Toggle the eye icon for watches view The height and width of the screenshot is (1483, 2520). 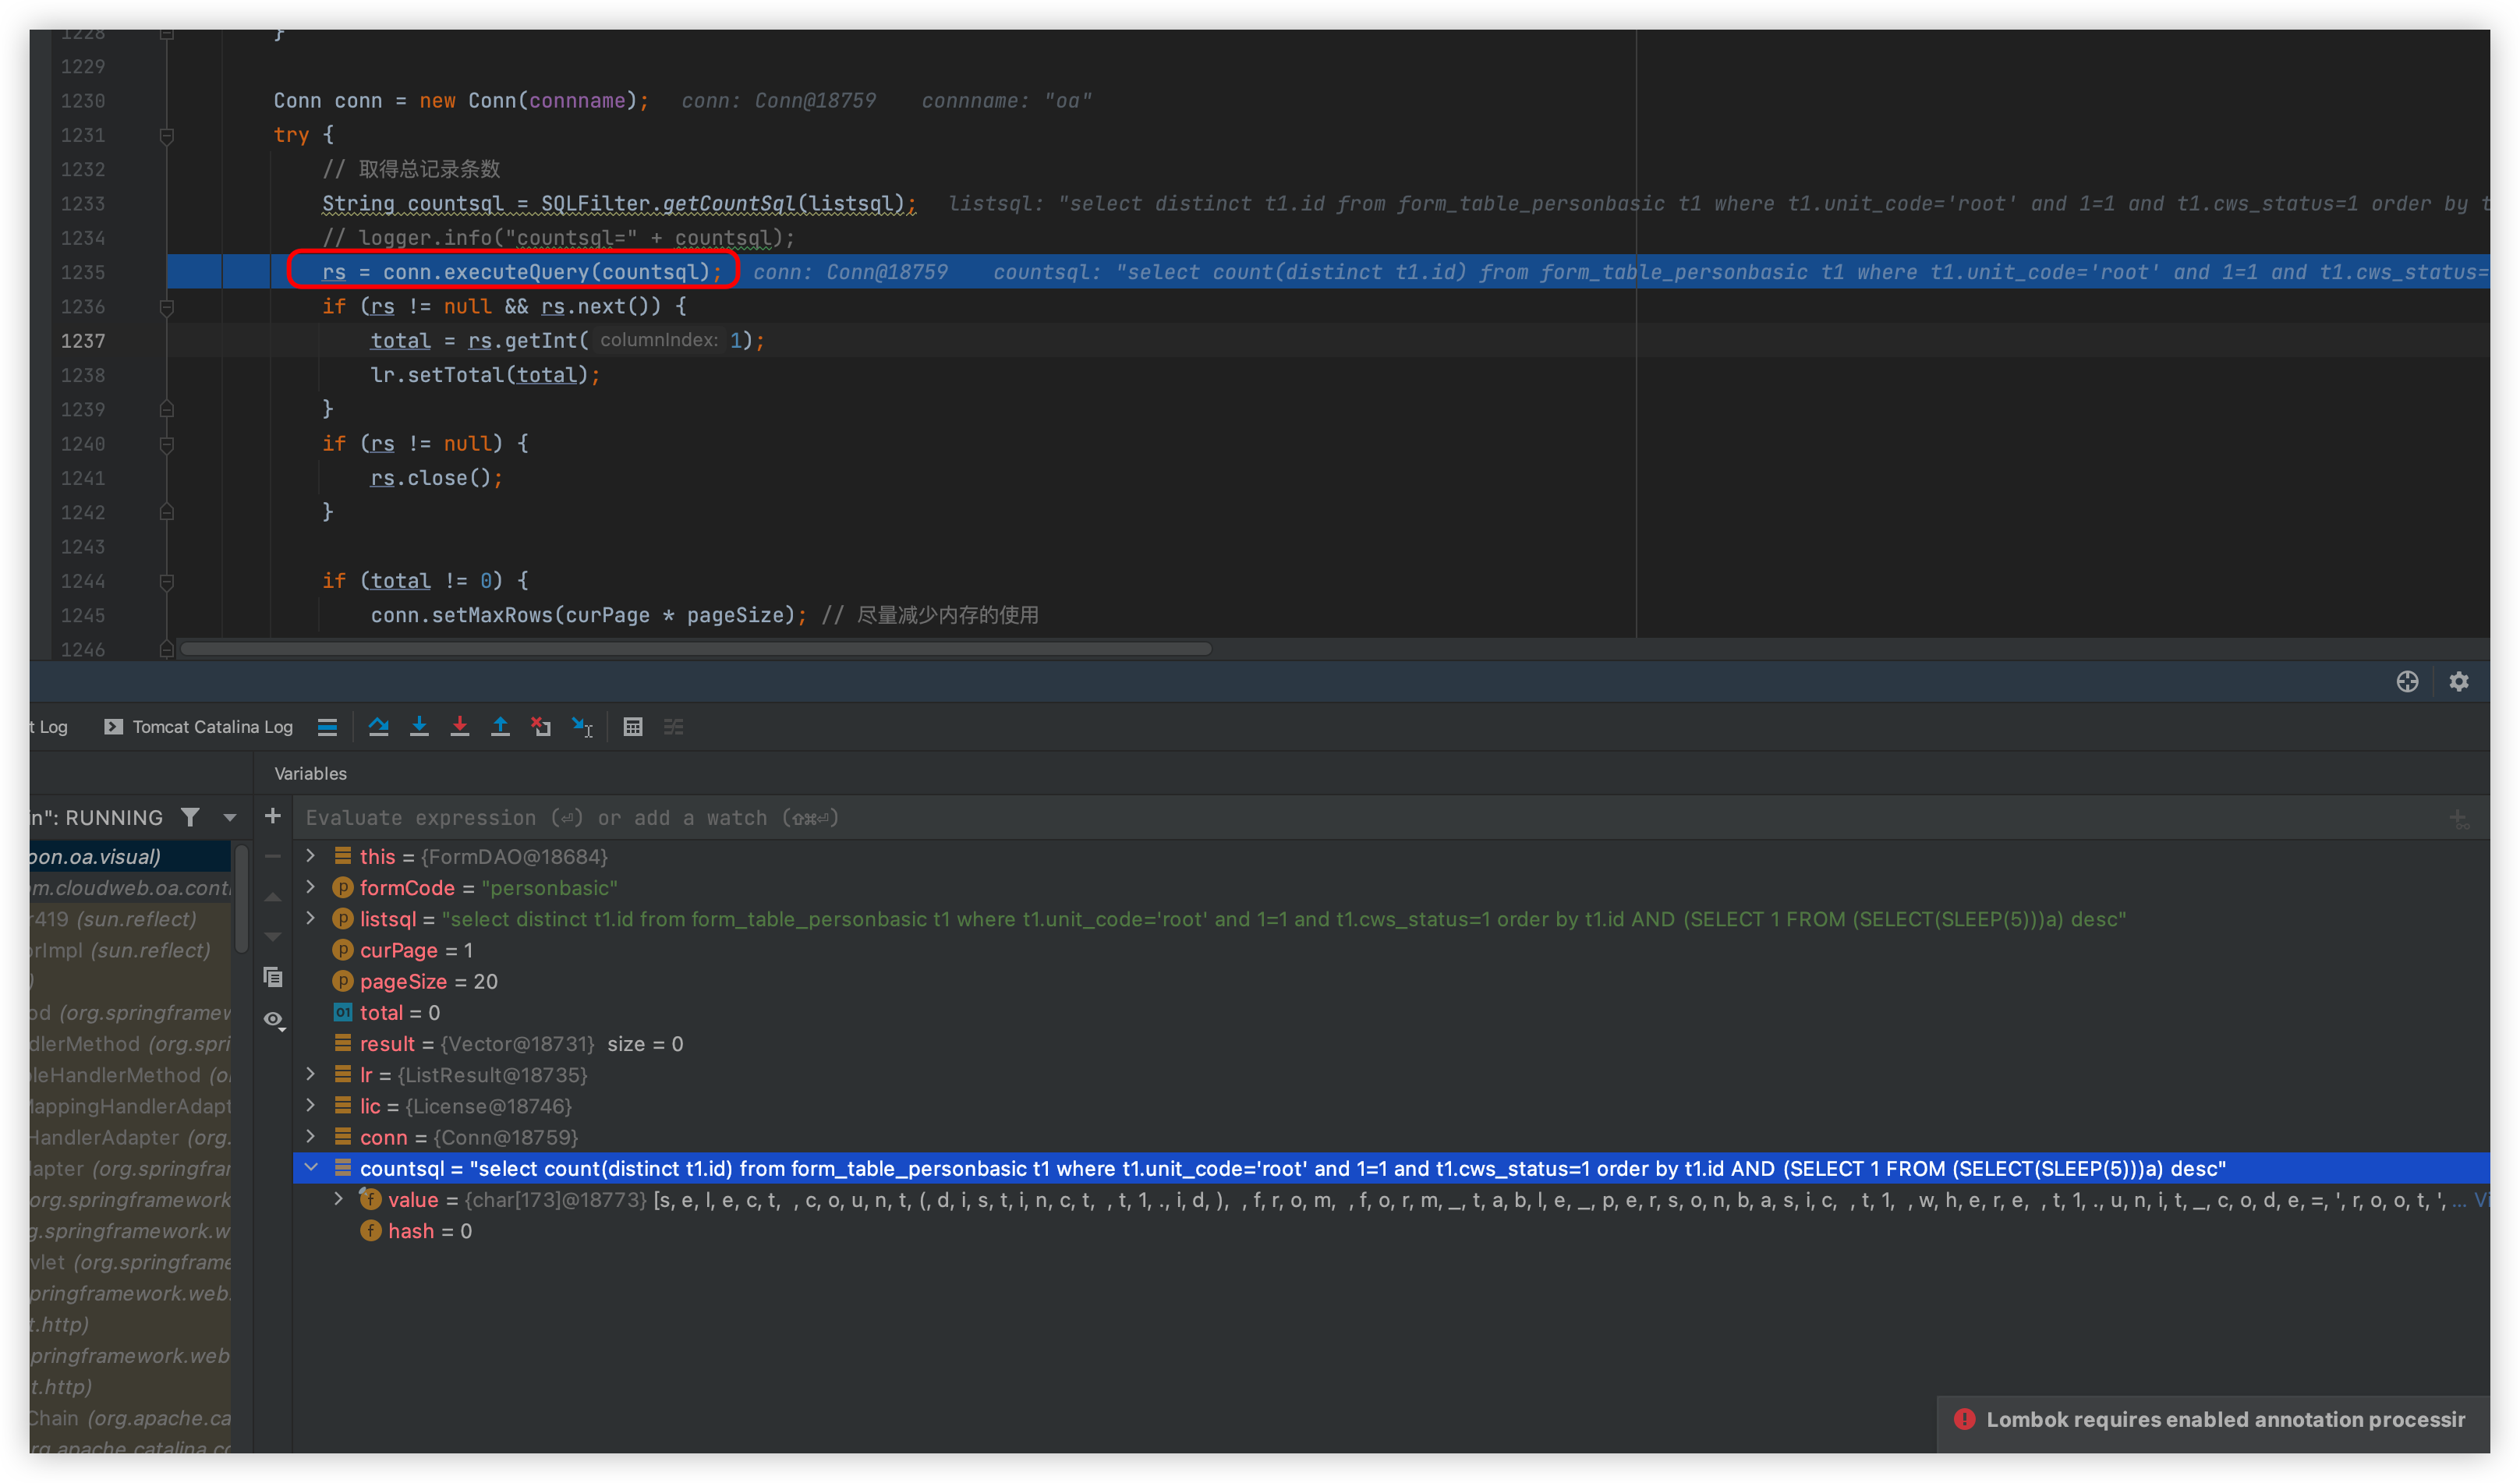click(272, 1019)
